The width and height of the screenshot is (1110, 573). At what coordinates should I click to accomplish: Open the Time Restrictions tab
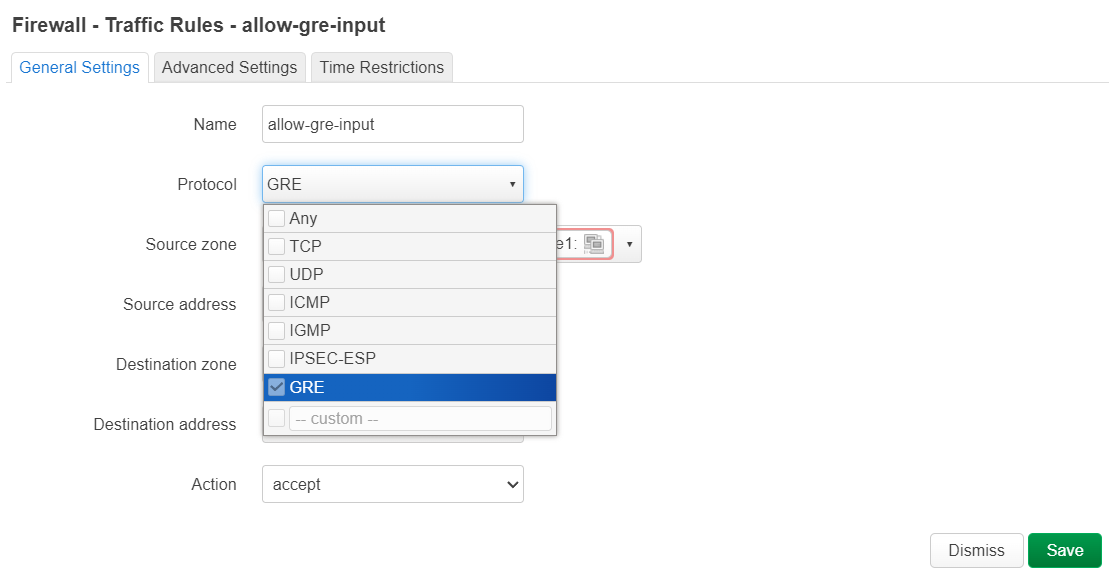pyautogui.click(x=381, y=67)
